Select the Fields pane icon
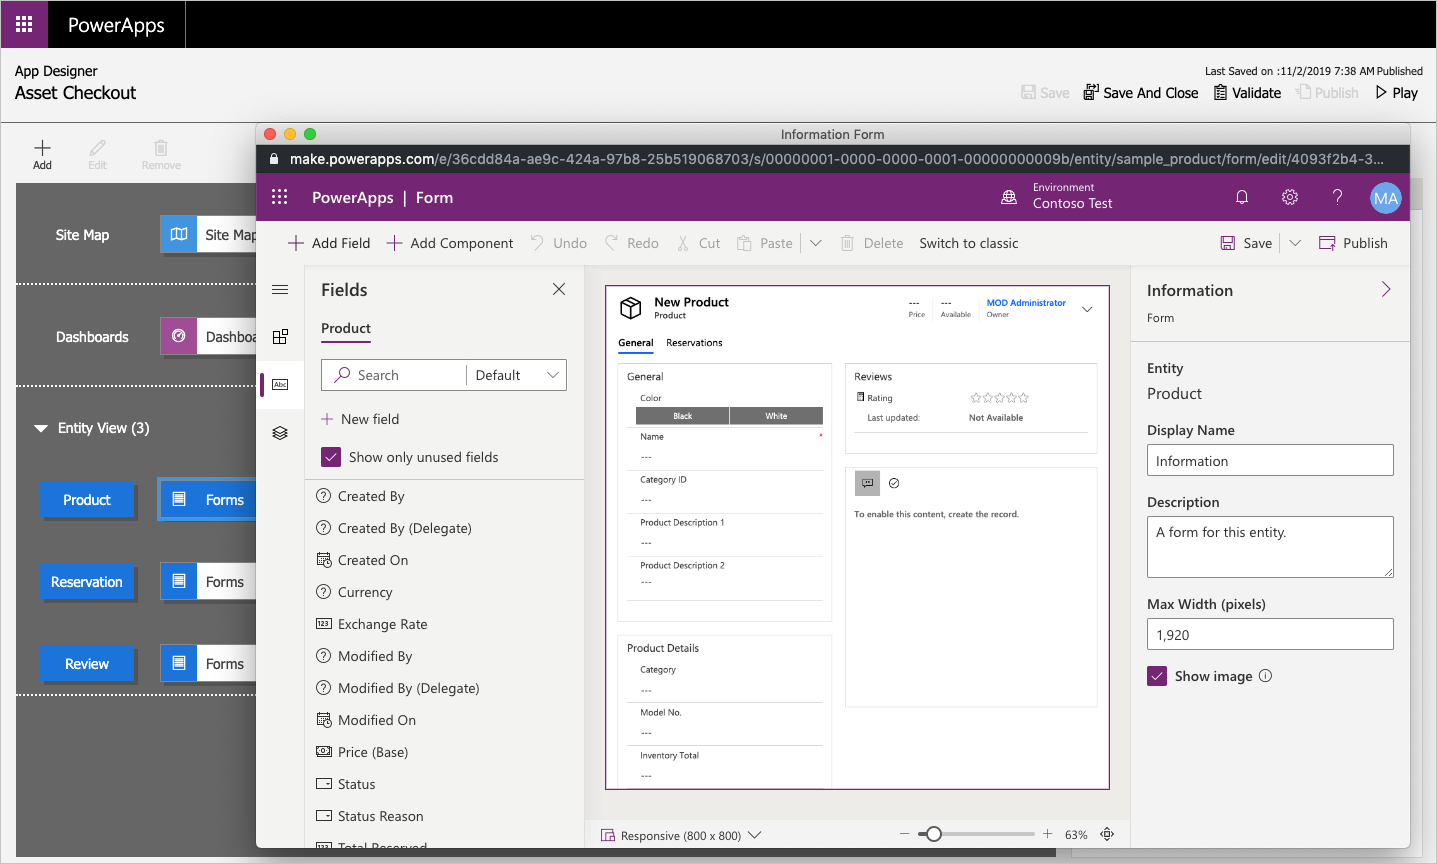The image size is (1437, 864). (280, 384)
